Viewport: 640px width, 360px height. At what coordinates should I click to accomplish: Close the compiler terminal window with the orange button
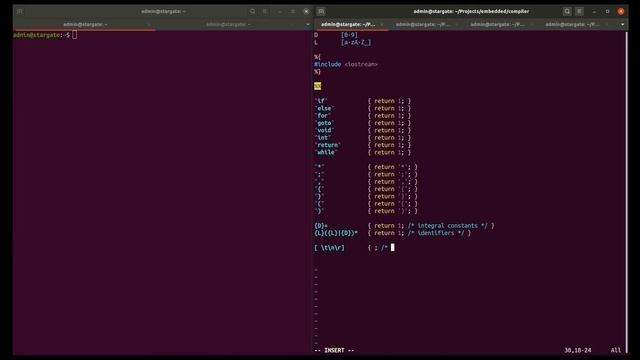[x=621, y=11]
